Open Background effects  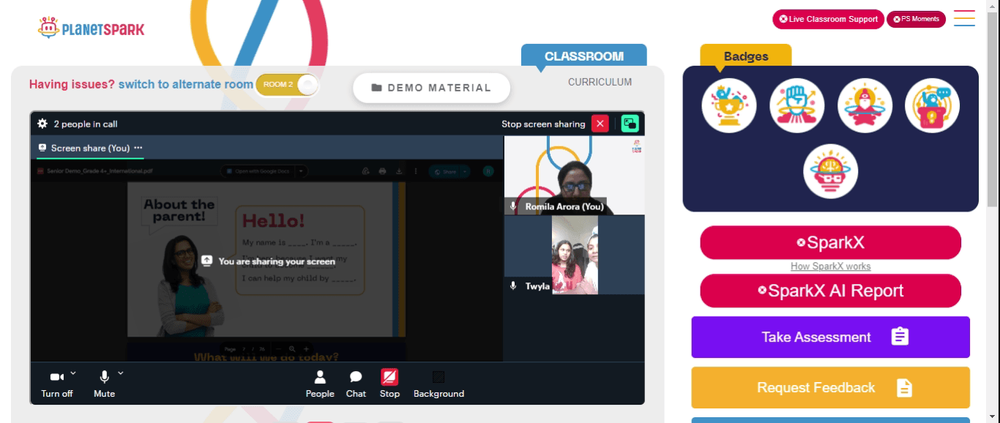[439, 384]
